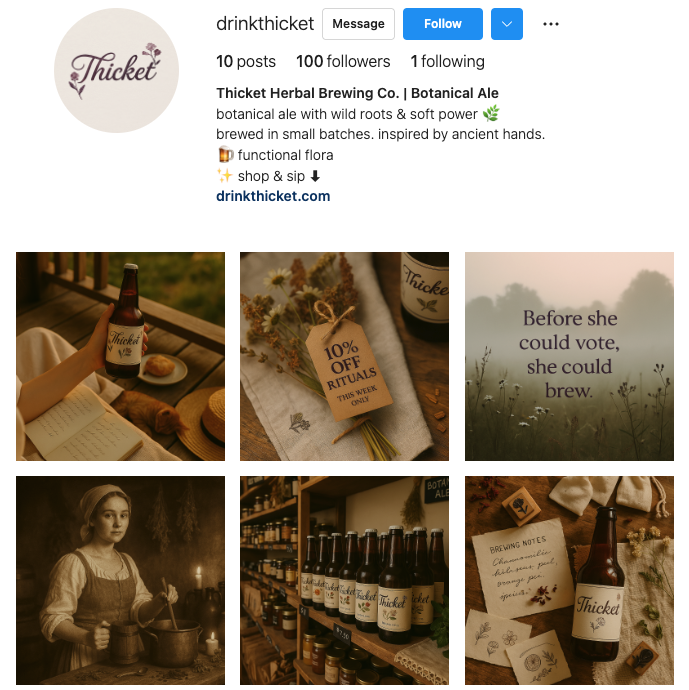Viewport: 689px width, 690px height.
Task: Open the hand holding Thicket bottle post
Action: 120,356
